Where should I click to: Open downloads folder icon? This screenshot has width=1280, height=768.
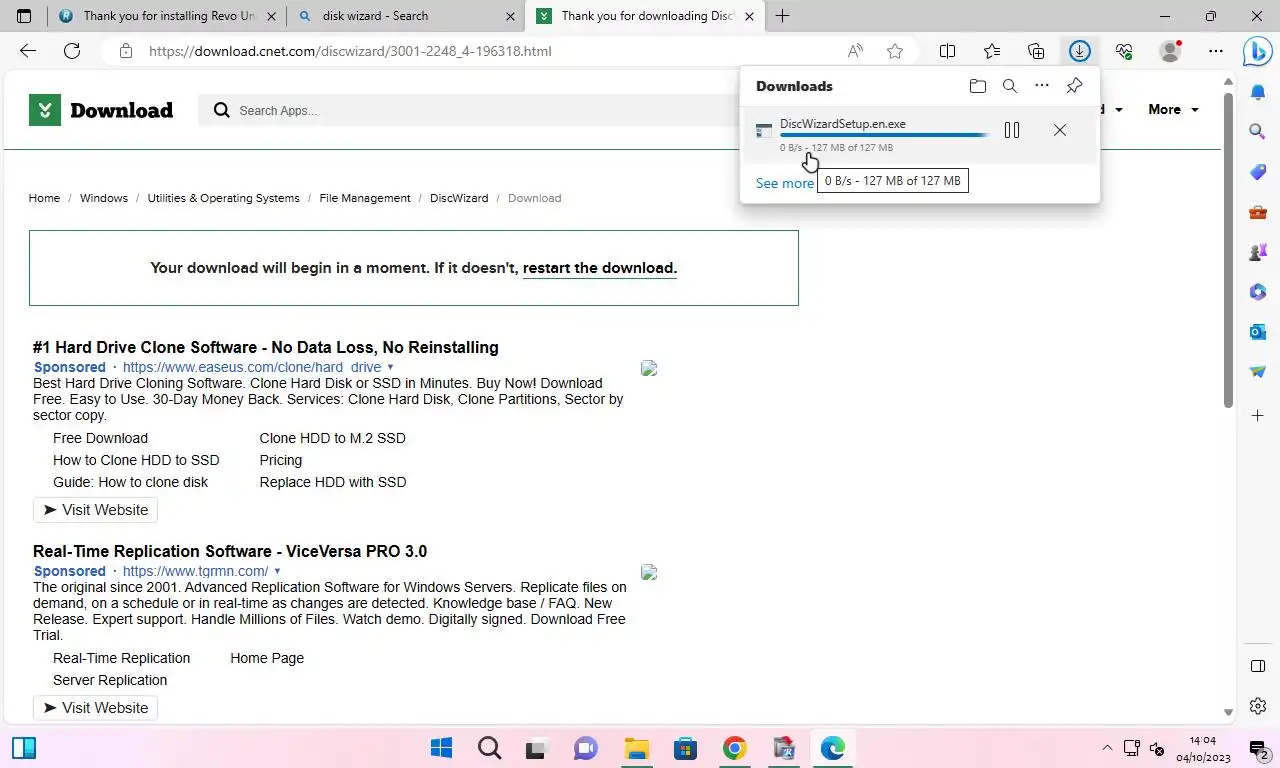coord(978,86)
